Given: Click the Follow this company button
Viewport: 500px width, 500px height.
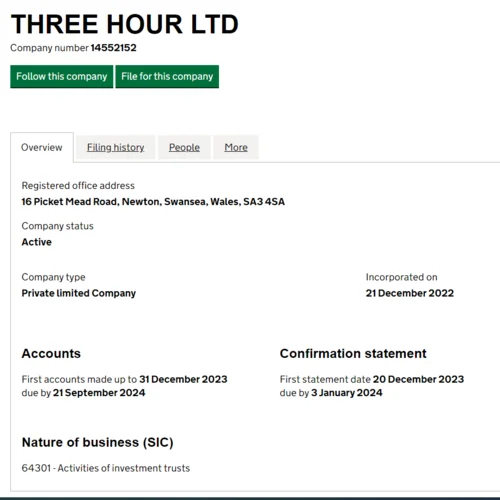Looking at the screenshot, I should pyautogui.click(x=62, y=77).
